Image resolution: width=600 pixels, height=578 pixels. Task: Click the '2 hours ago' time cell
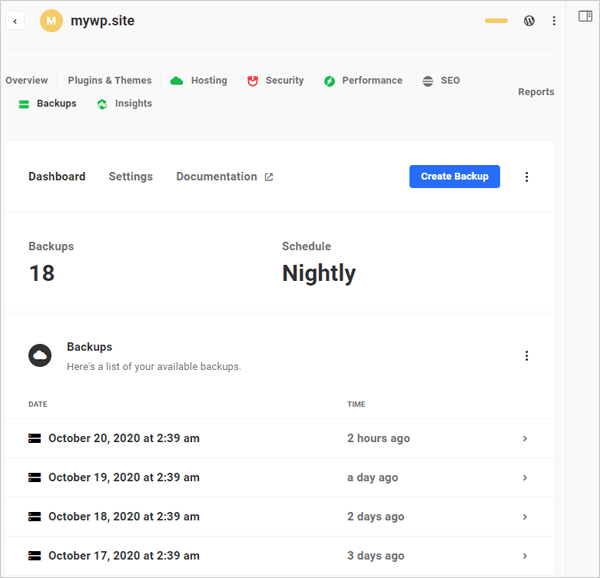click(x=378, y=438)
